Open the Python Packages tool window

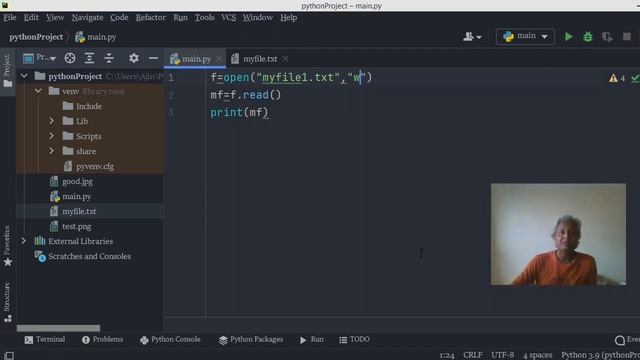(251, 340)
